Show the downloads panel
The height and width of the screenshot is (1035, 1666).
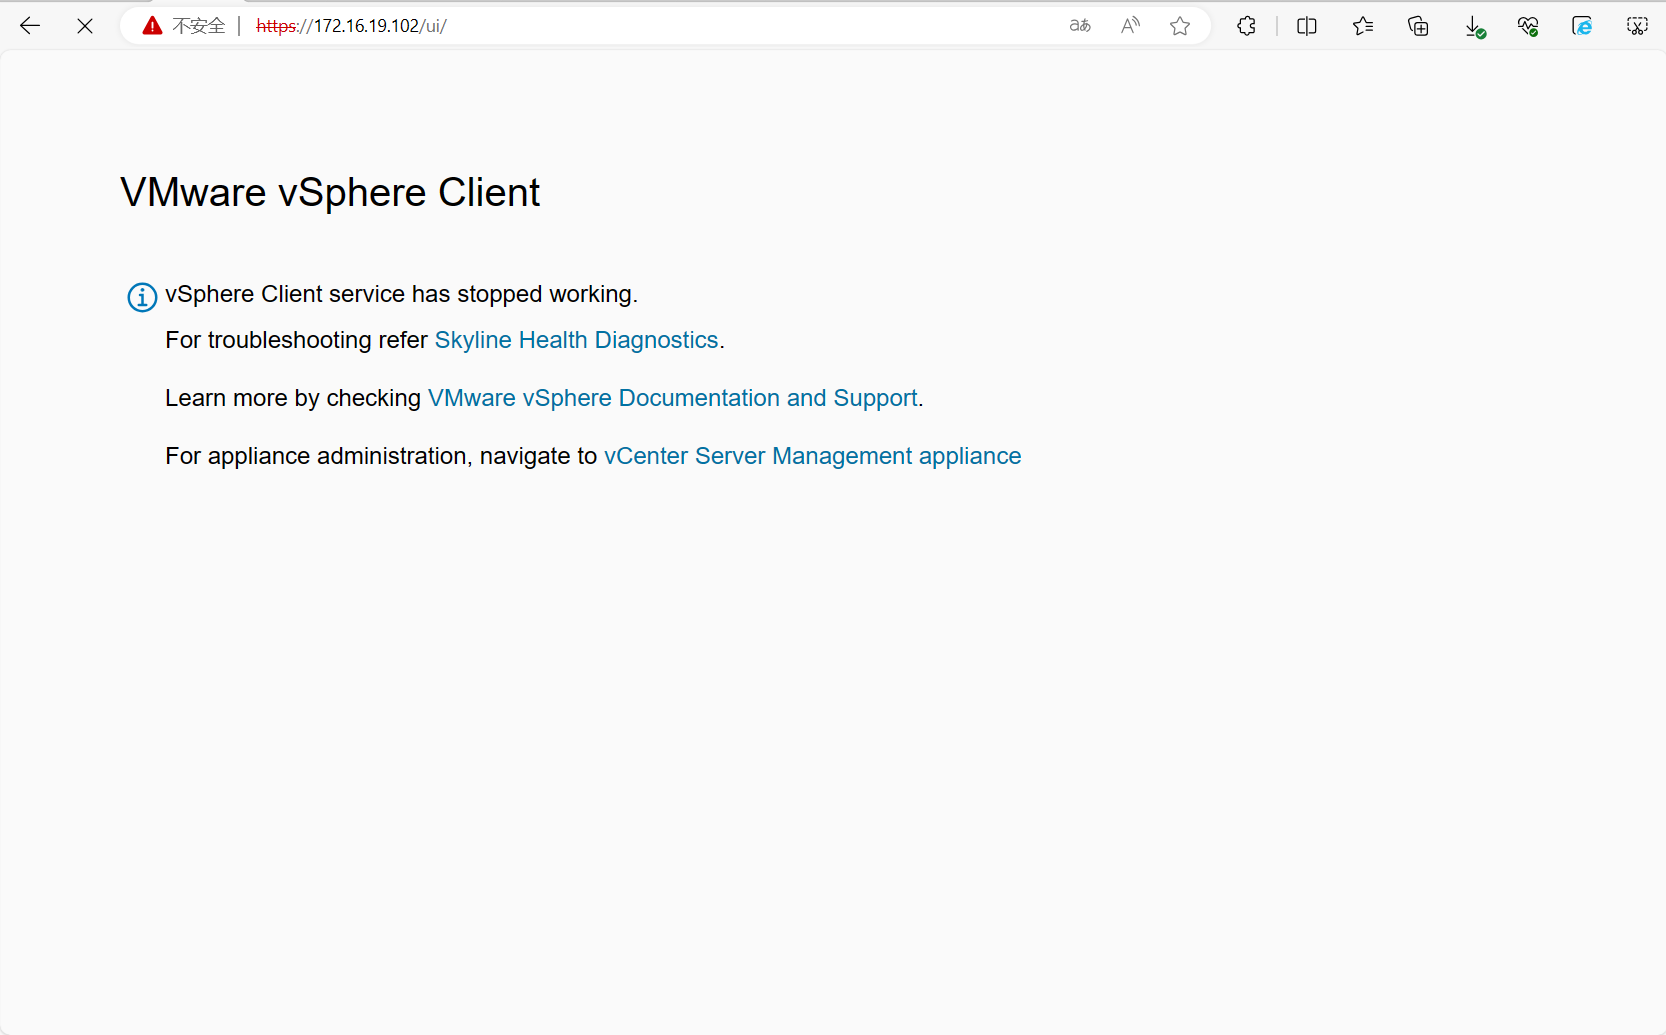1474,27
